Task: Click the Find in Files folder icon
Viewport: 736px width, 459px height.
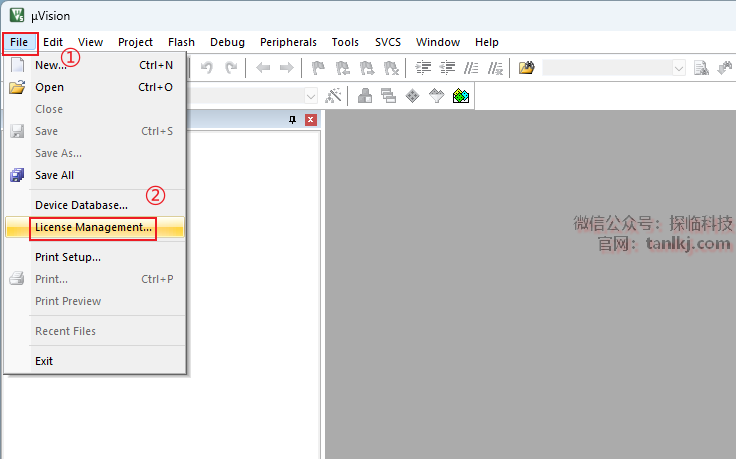Action: pos(526,68)
